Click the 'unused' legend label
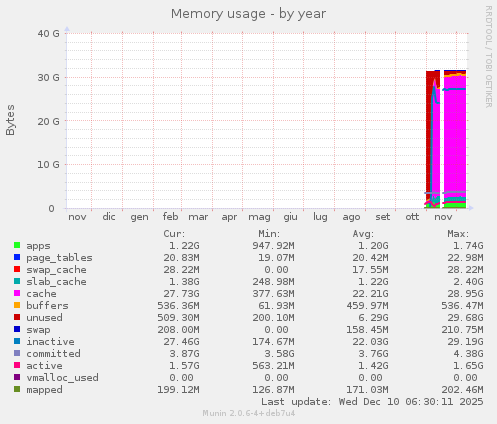Viewport: 497px width, 424px height. coord(44,318)
